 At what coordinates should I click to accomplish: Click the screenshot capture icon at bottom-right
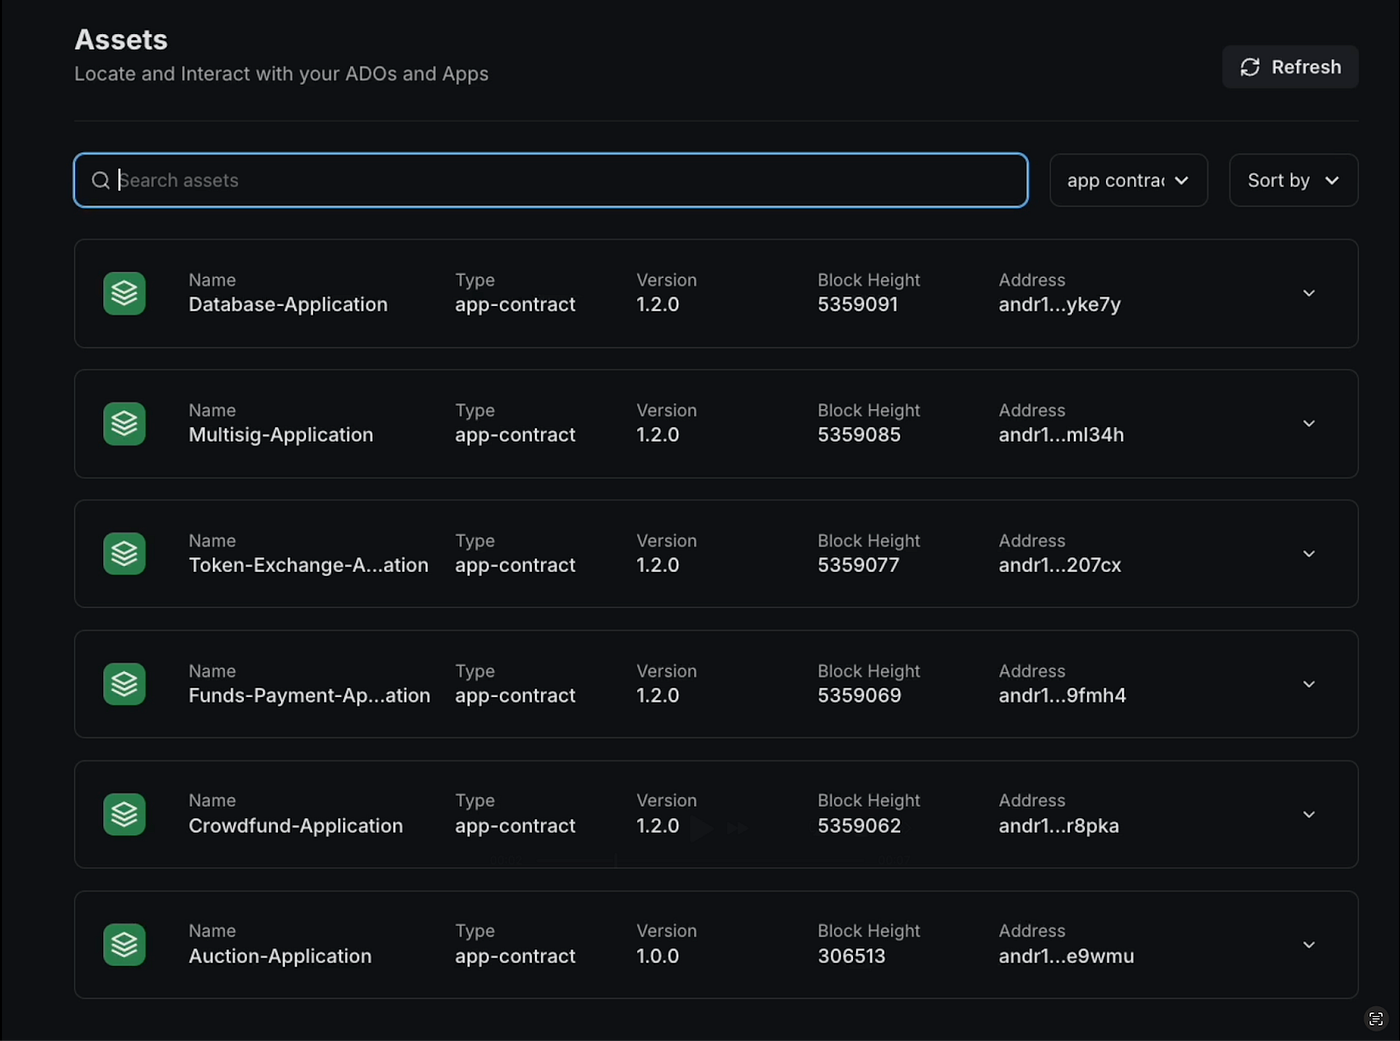[1376, 1019]
